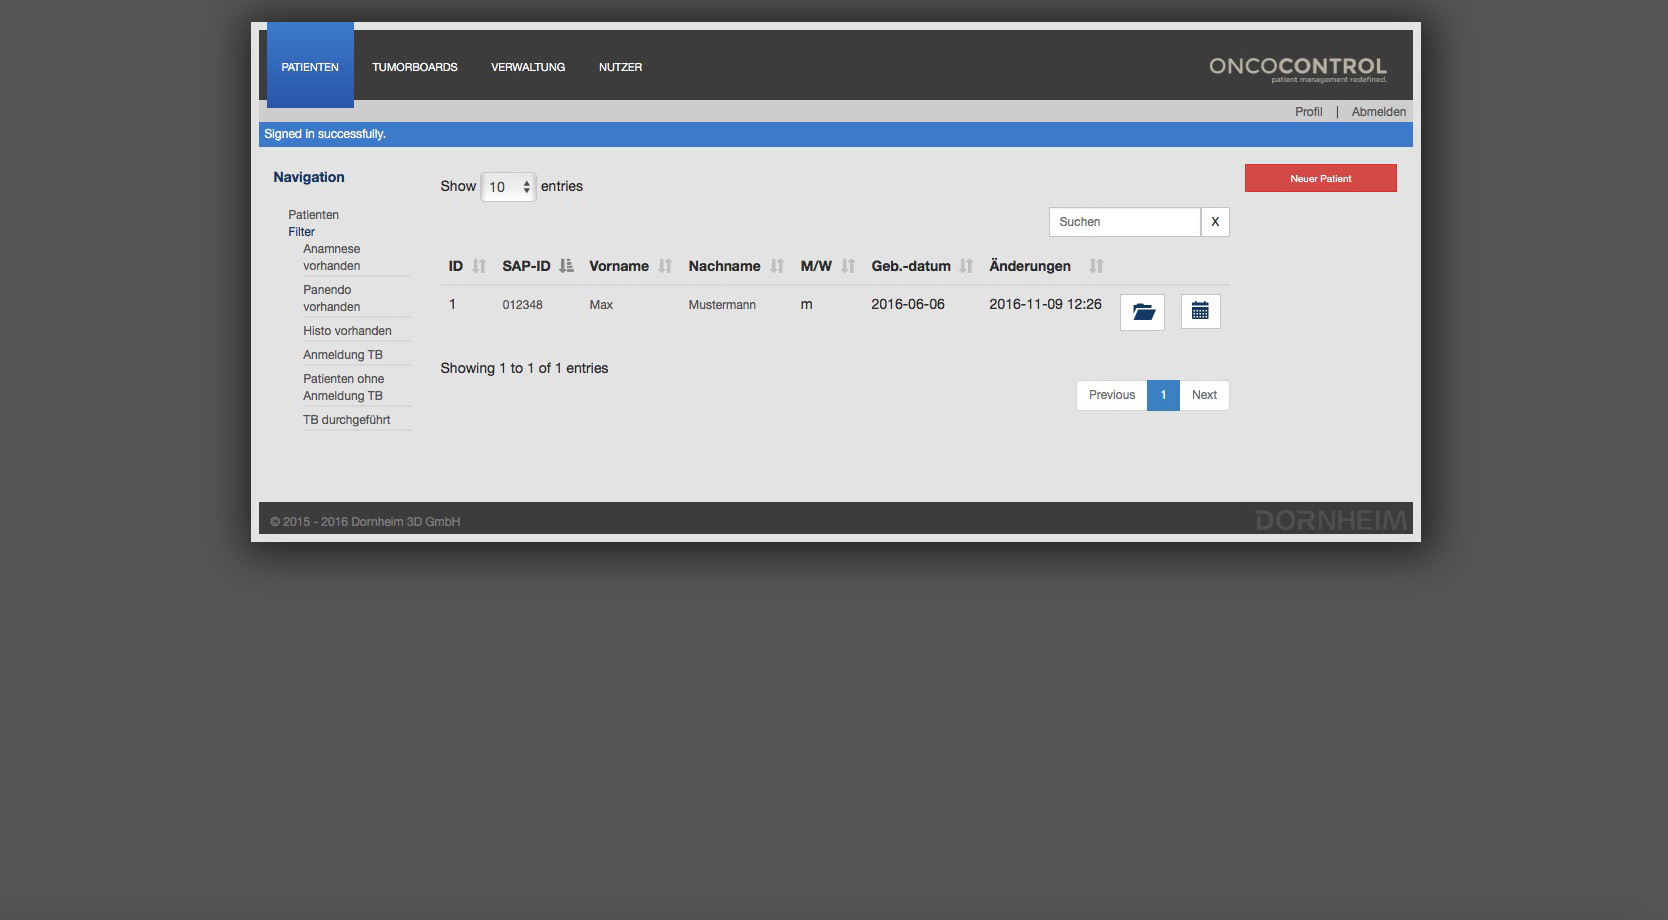The image size is (1668, 920).
Task: Apply the TB durchgeführt filter
Action: 346,420
